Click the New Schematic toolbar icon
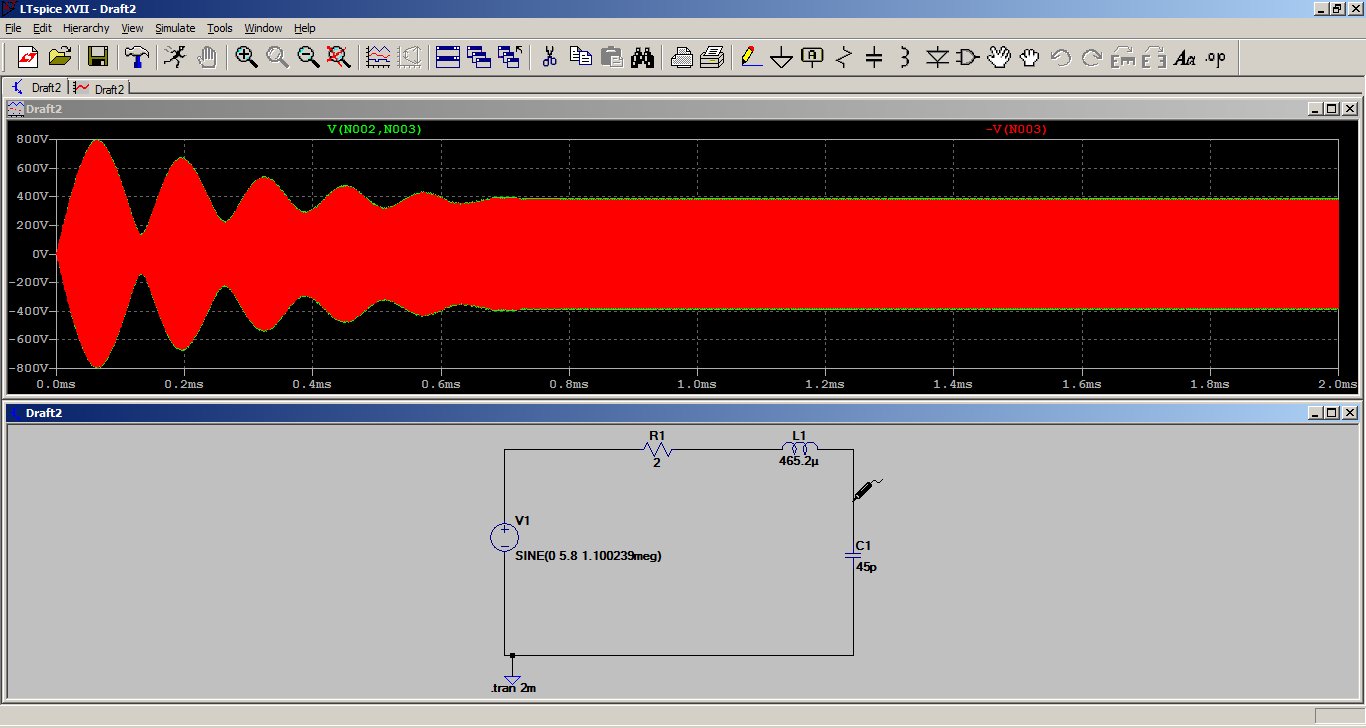The image size is (1366, 728). pos(28,57)
